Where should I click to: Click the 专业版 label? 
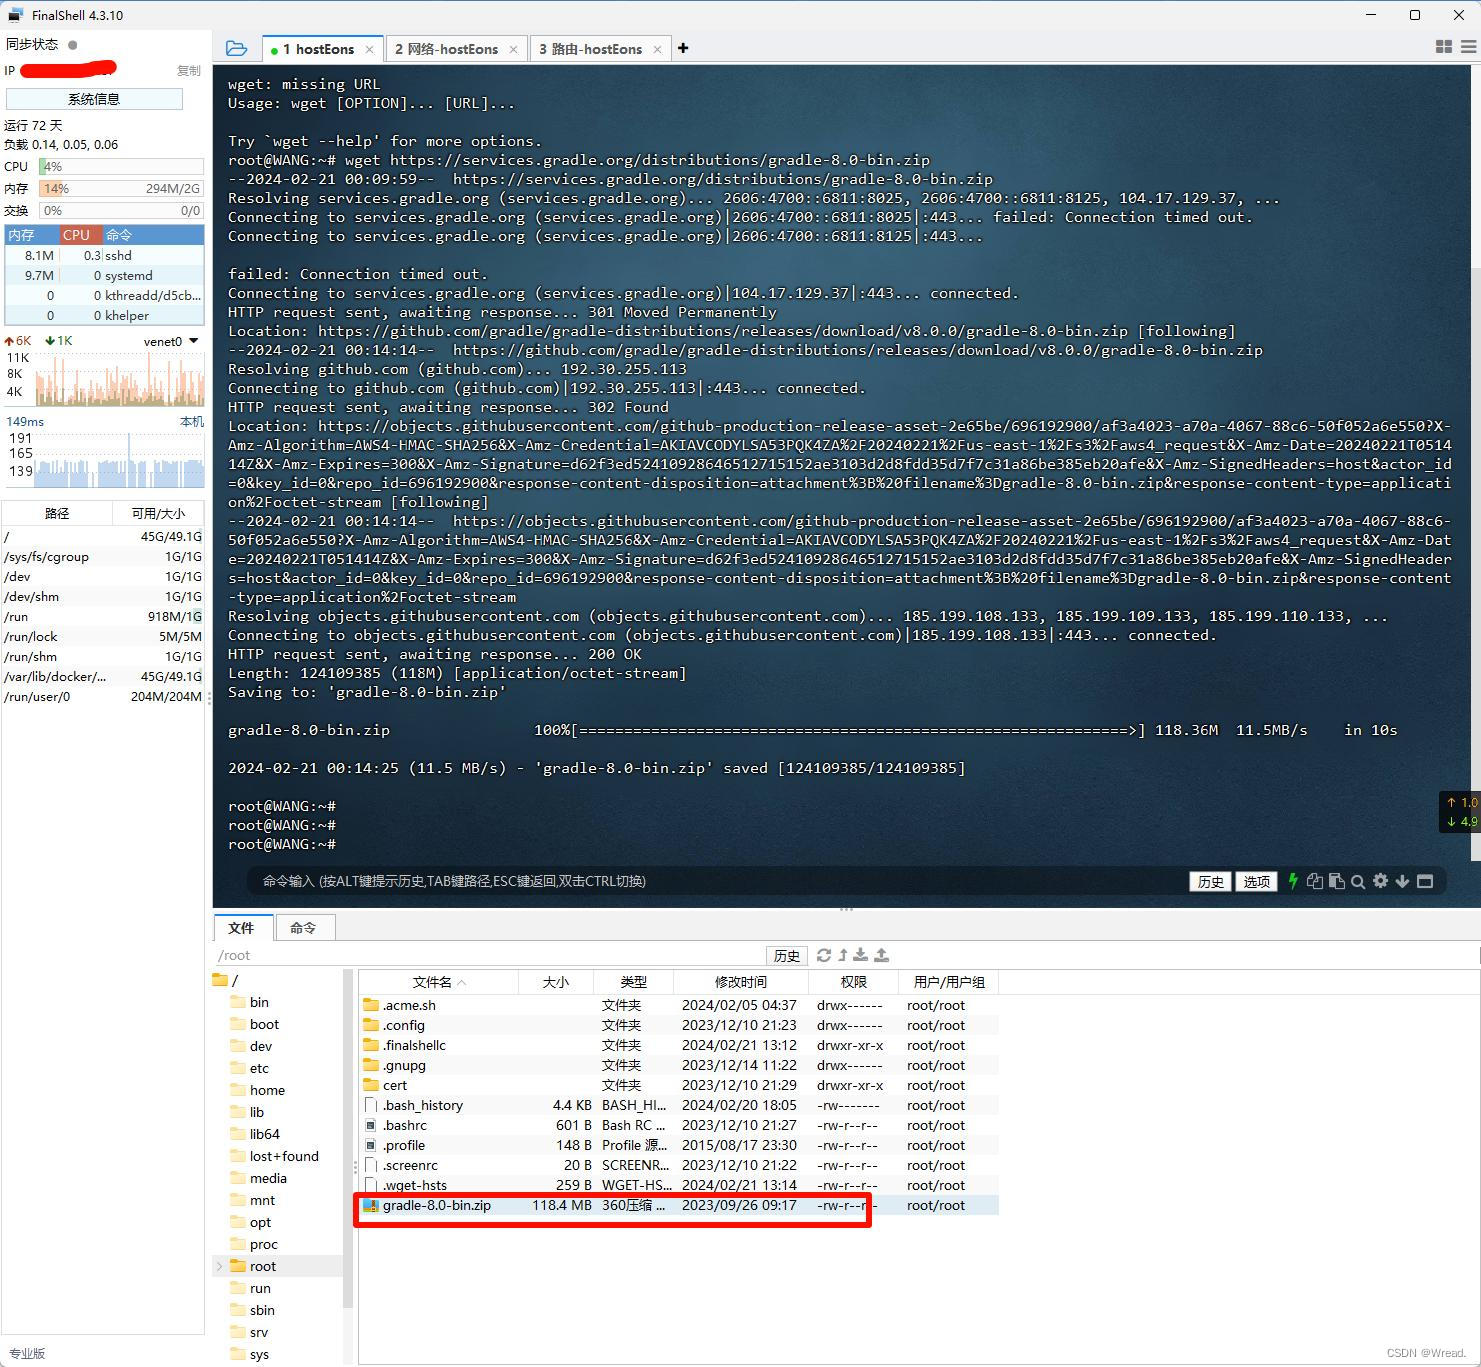click(x=27, y=1353)
